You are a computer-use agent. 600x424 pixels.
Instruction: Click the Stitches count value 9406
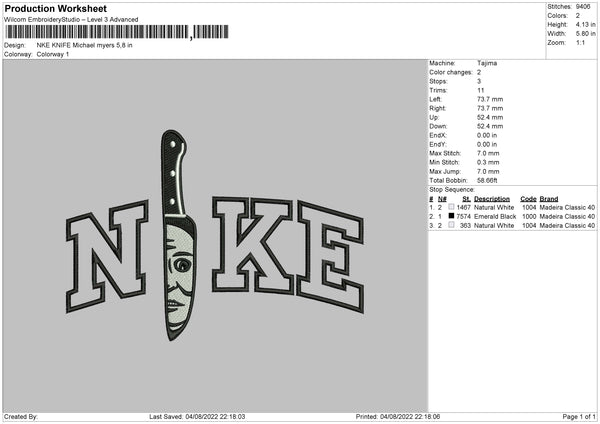583,7
